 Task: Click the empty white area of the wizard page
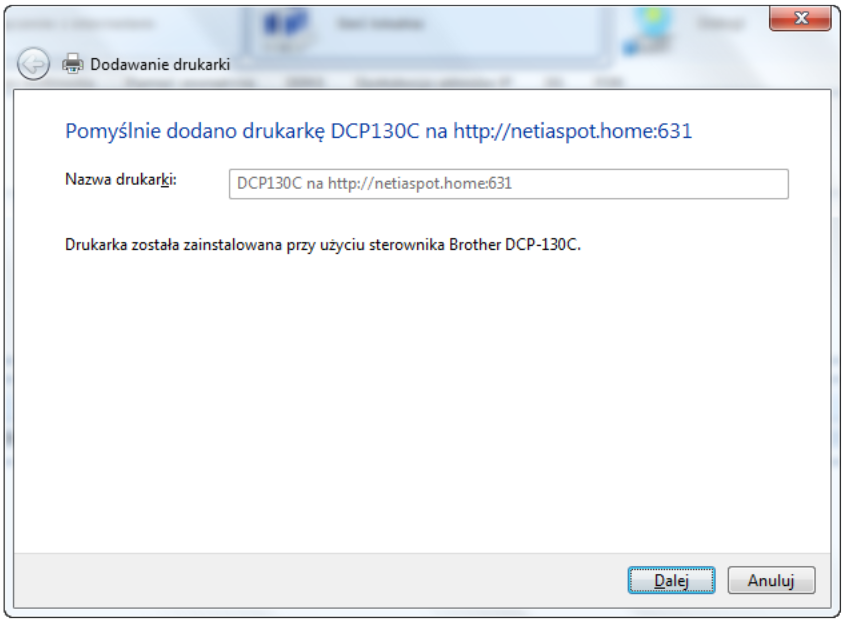tap(422, 404)
